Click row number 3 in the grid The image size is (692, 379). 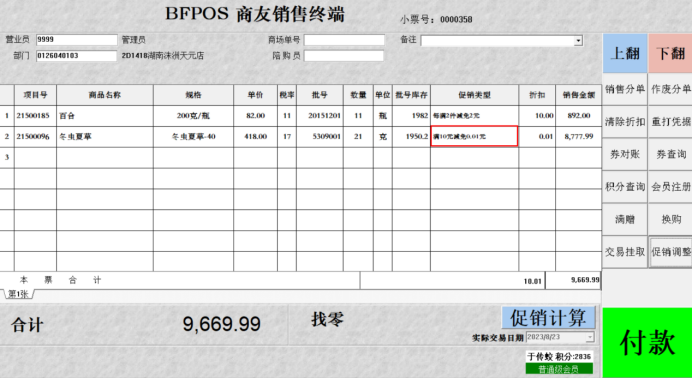tap(7, 158)
